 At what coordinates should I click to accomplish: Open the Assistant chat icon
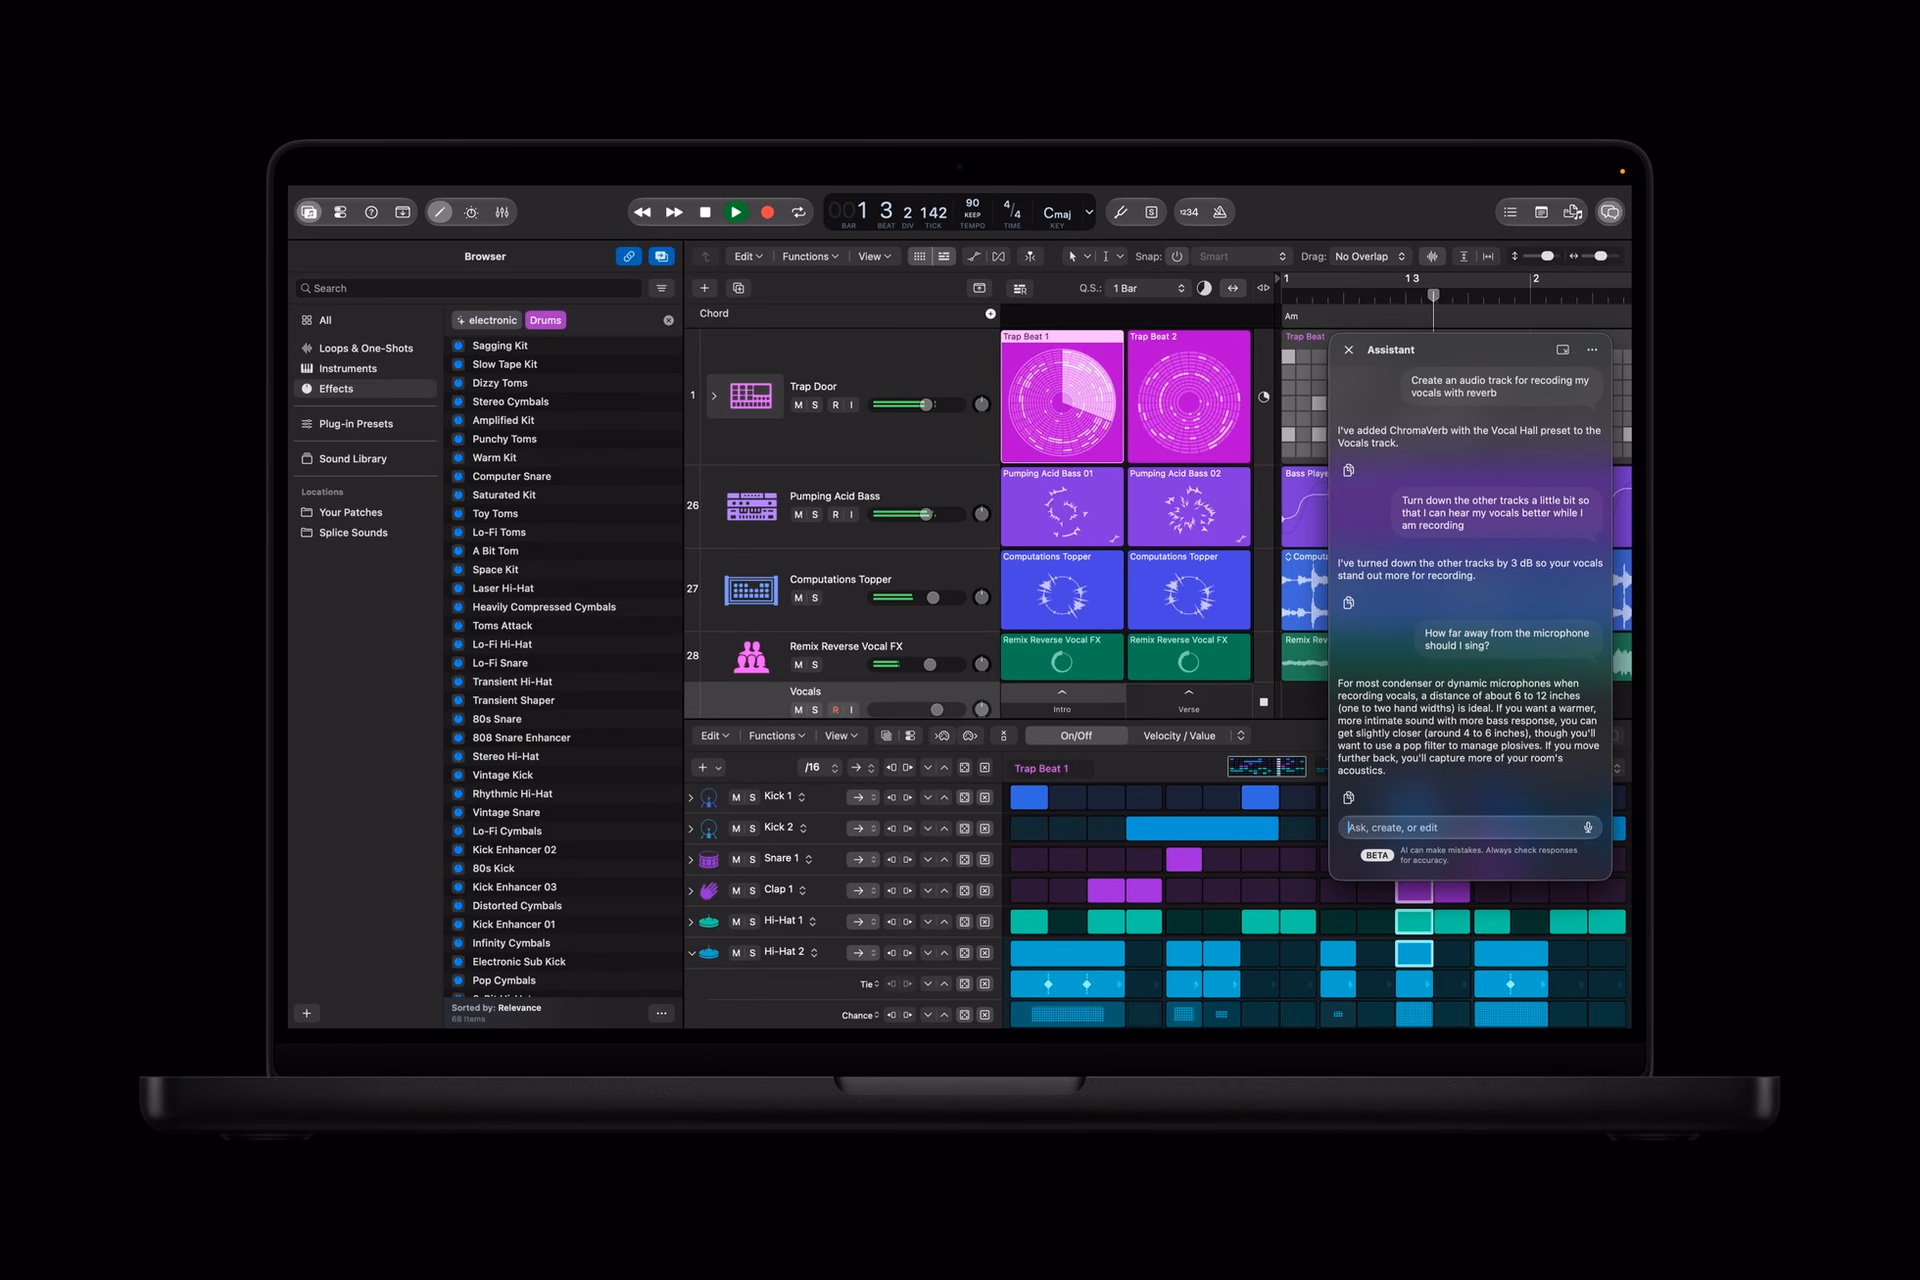[1609, 212]
